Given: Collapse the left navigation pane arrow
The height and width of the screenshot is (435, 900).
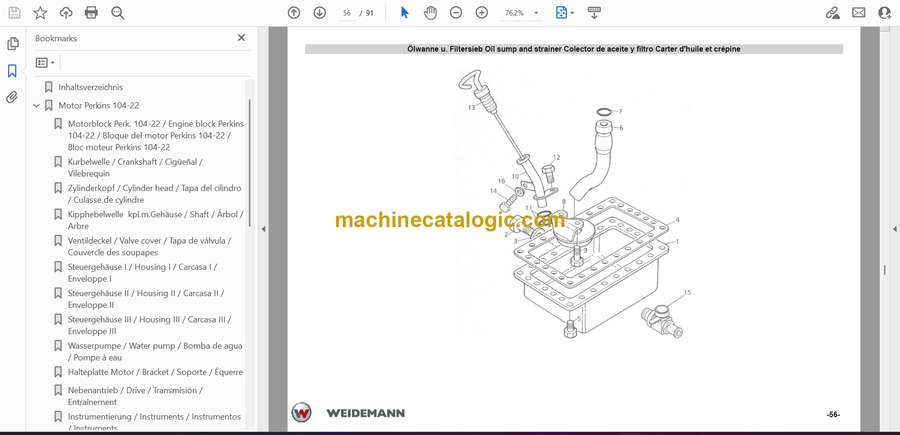Looking at the screenshot, I should coord(263,229).
